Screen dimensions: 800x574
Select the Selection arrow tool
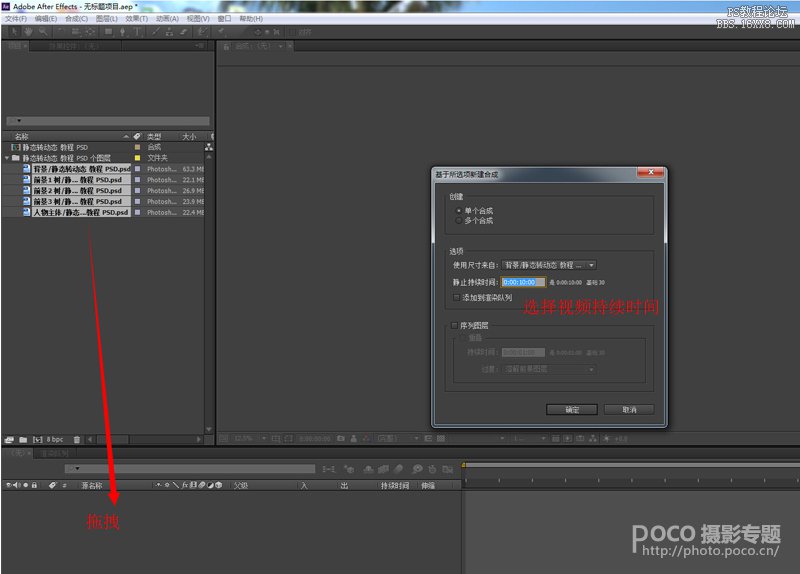tap(14, 32)
